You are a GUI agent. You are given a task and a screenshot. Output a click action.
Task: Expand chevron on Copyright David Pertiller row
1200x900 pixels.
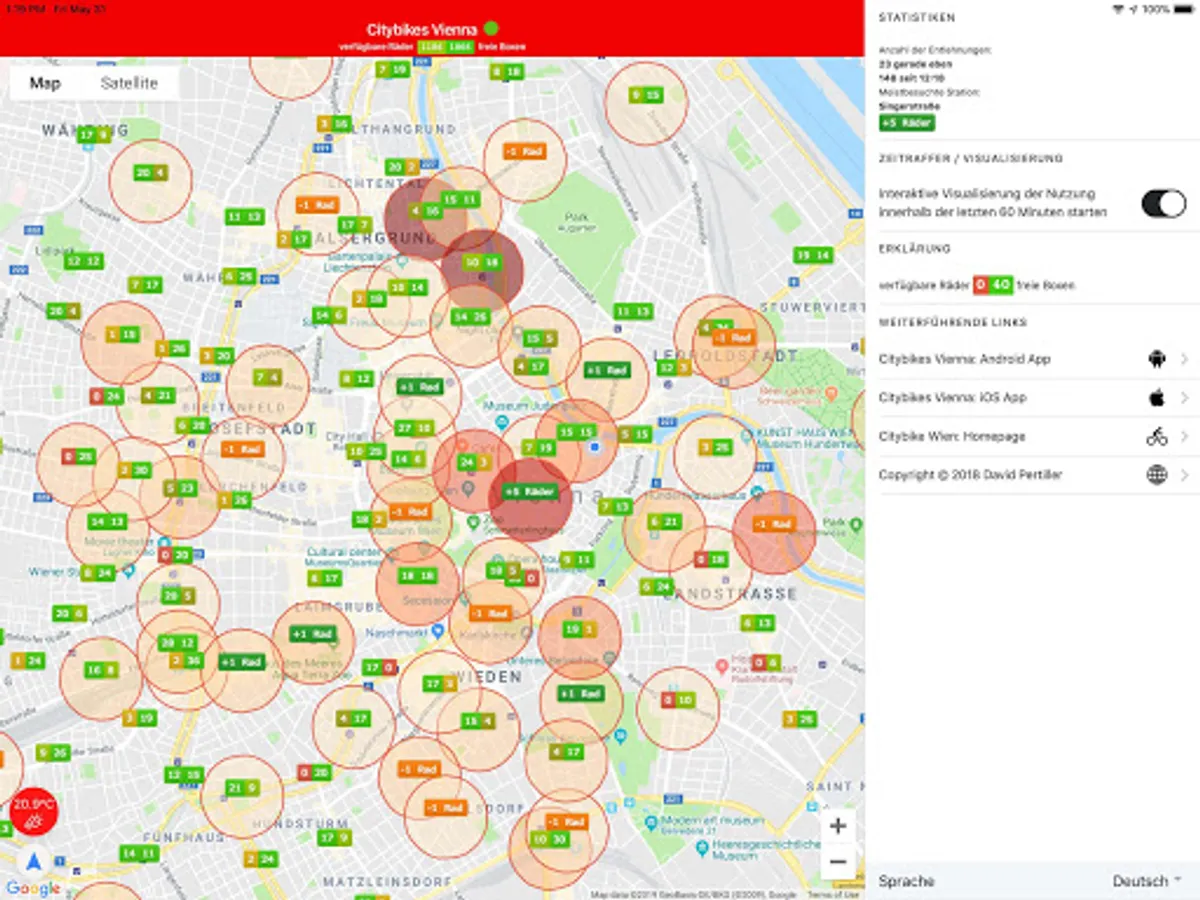(x=1185, y=475)
